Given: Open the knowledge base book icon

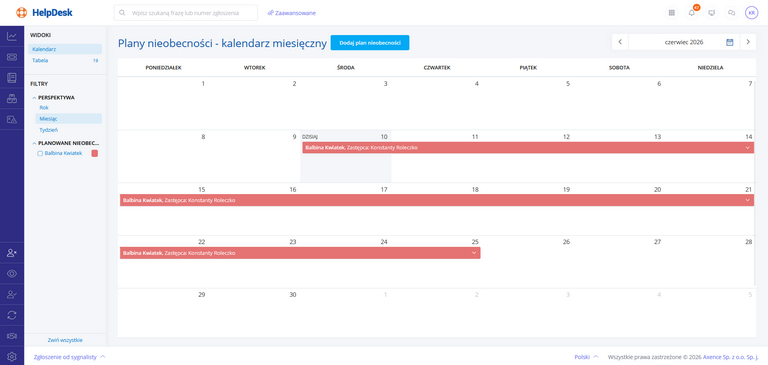Looking at the screenshot, I should click(x=12, y=77).
